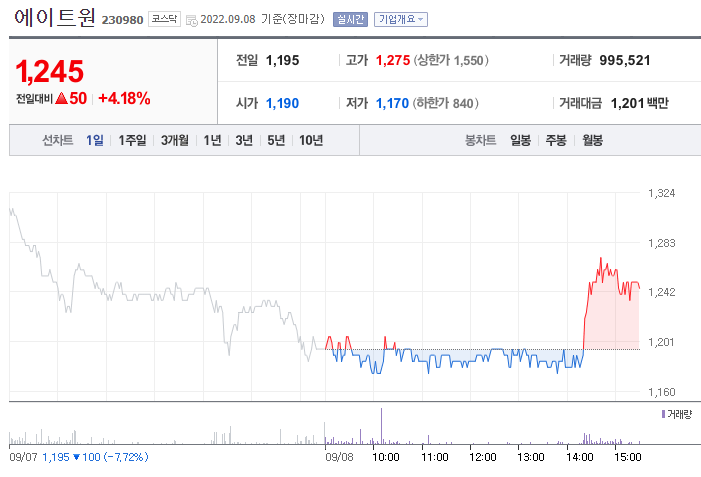Viewport: 701px width, 477px height.
Task: Click the stock code 230980
Action: pyautogui.click(x=122, y=20)
